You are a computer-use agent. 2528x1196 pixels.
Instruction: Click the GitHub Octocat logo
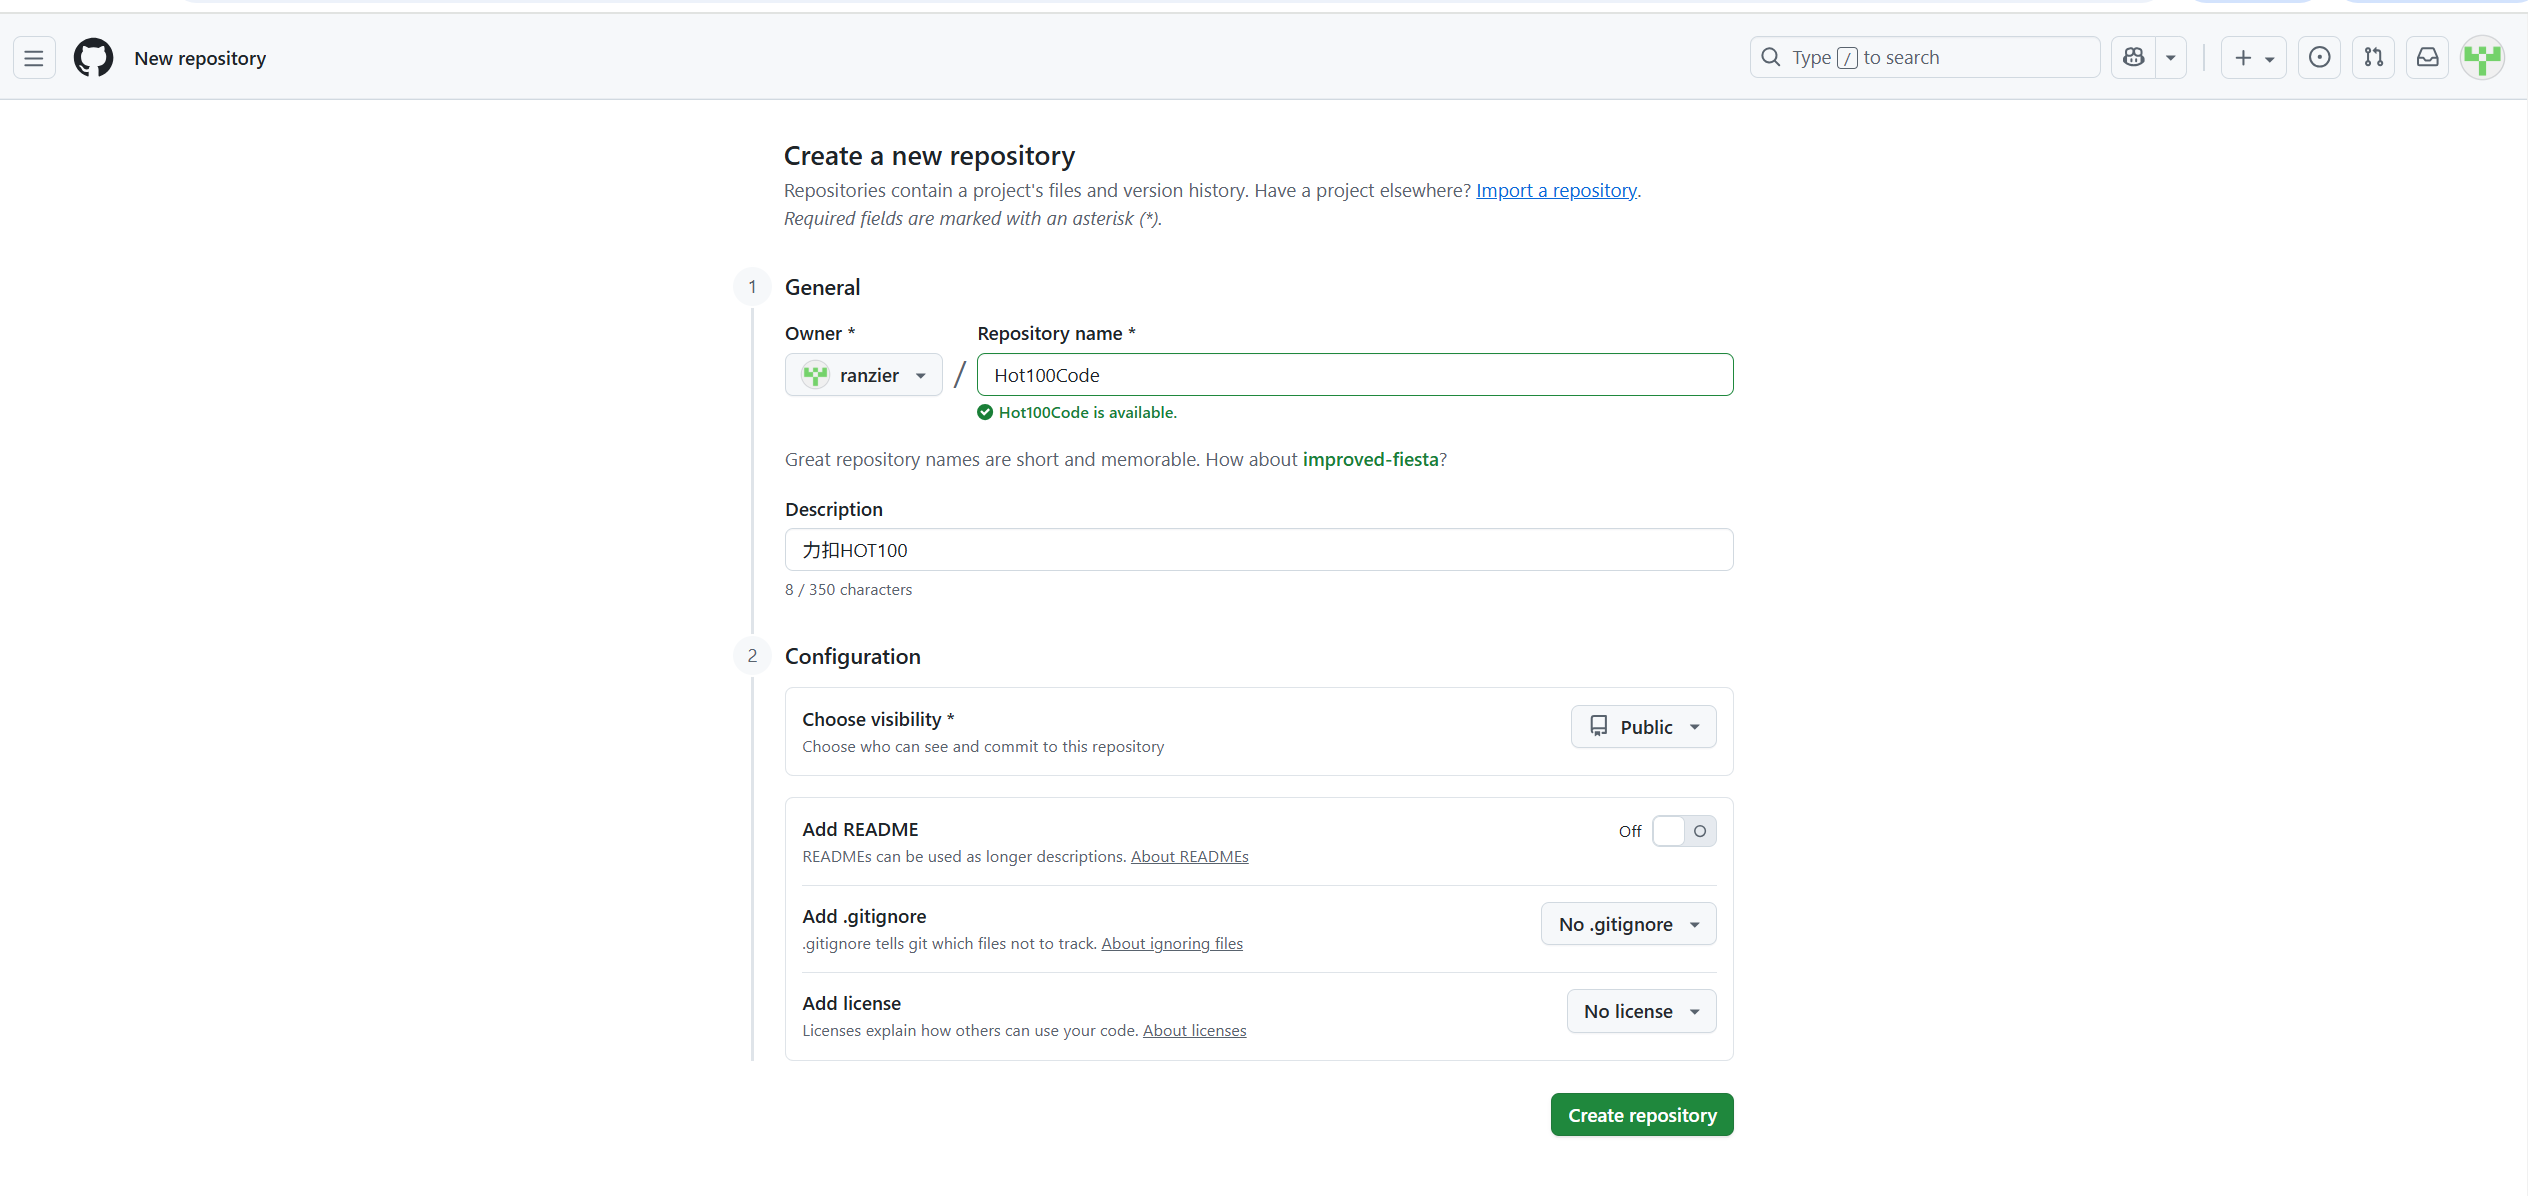[94, 58]
